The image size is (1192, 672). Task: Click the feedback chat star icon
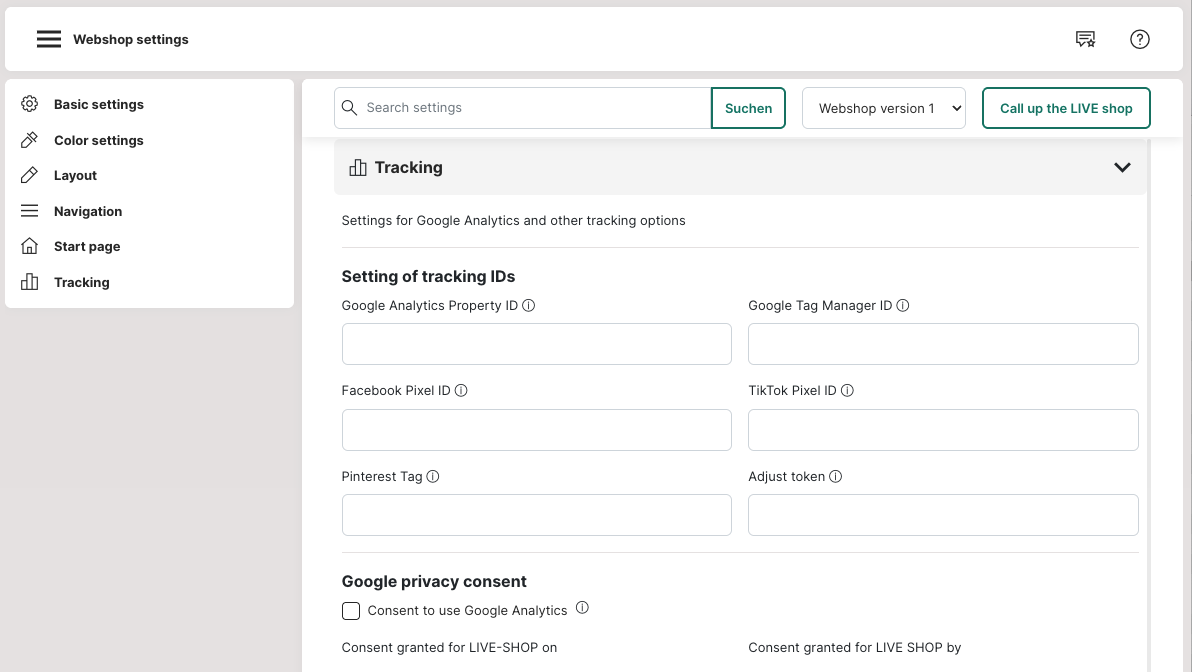pyautogui.click(x=1085, y=39)
